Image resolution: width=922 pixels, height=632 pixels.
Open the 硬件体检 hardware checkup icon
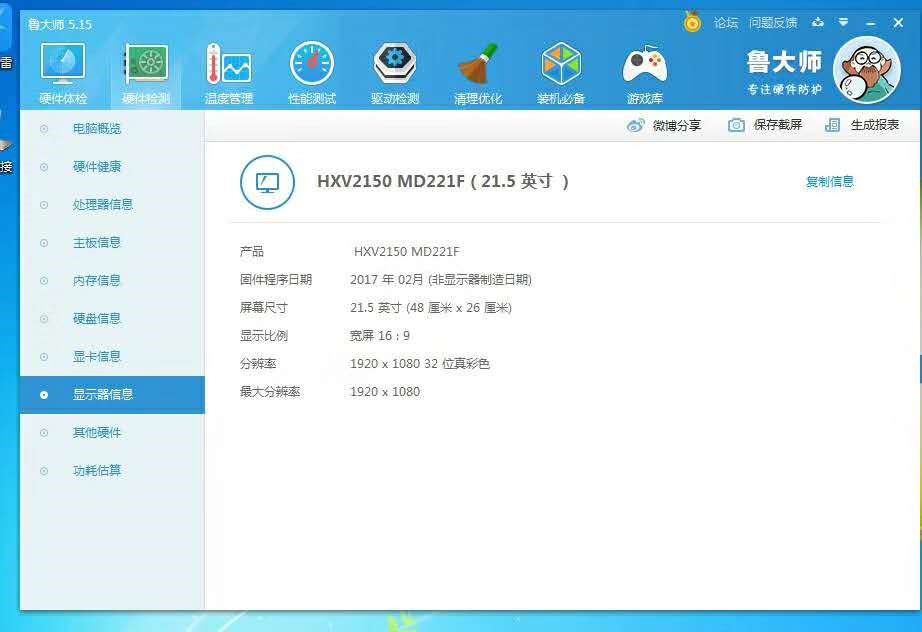[63, 63]
